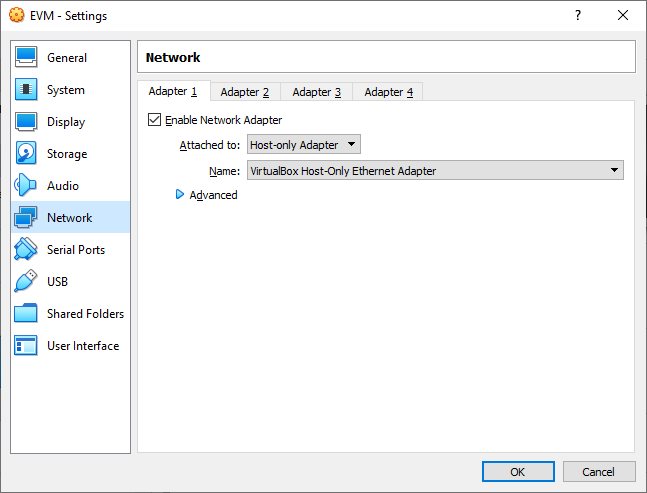
Task: Click the Cancel button
Action: 599,472
